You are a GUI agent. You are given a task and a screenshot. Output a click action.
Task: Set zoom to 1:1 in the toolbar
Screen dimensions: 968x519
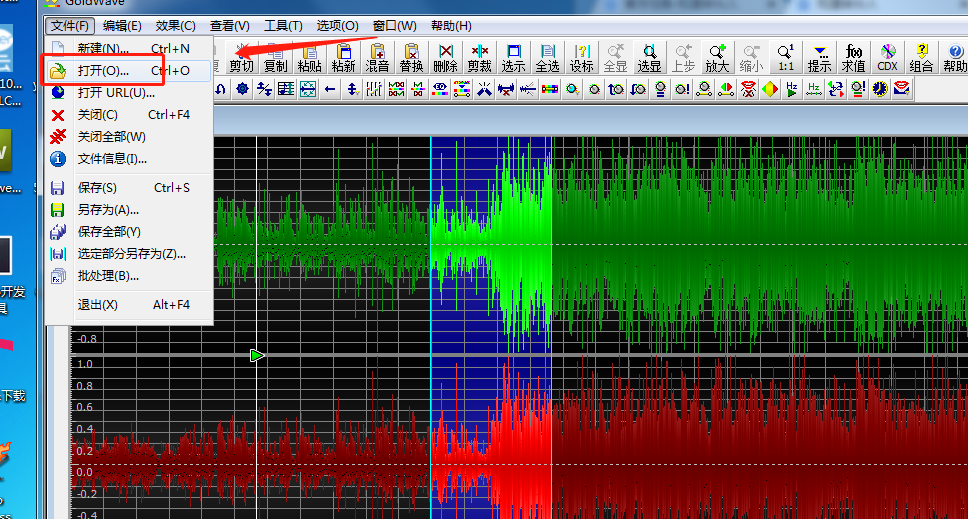tap(785, 57)
